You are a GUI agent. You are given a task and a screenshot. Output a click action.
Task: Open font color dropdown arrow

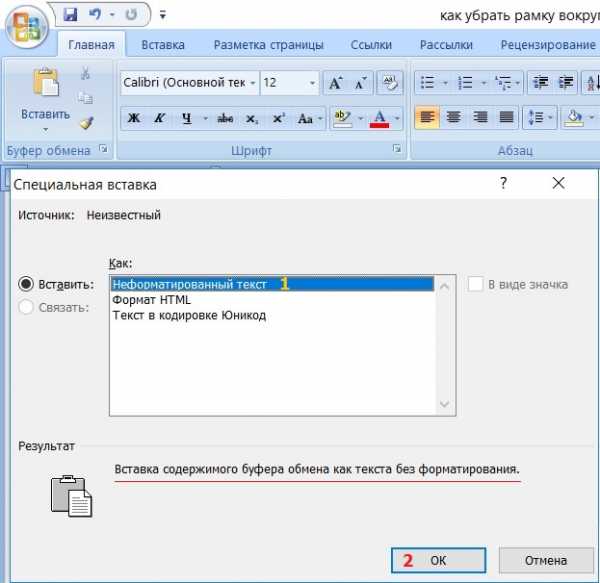(x=397, y=118)
